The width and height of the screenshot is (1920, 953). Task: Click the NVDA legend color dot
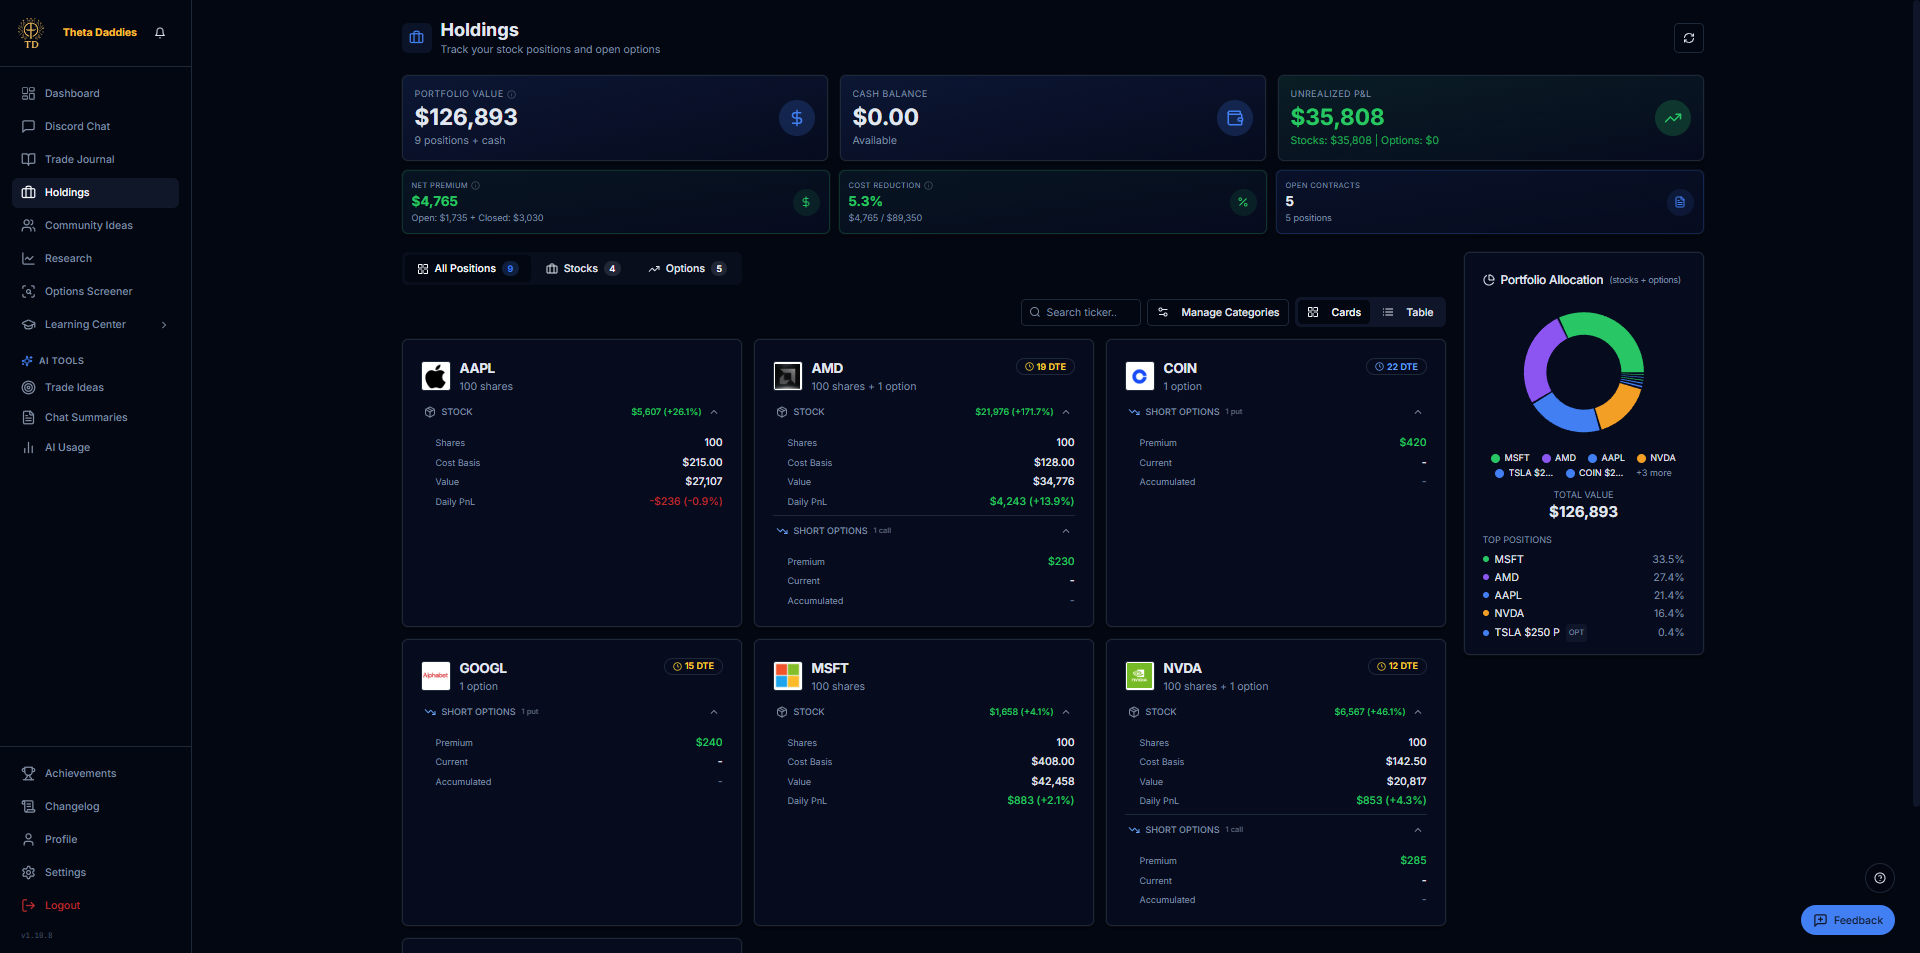pos(1641,458)
